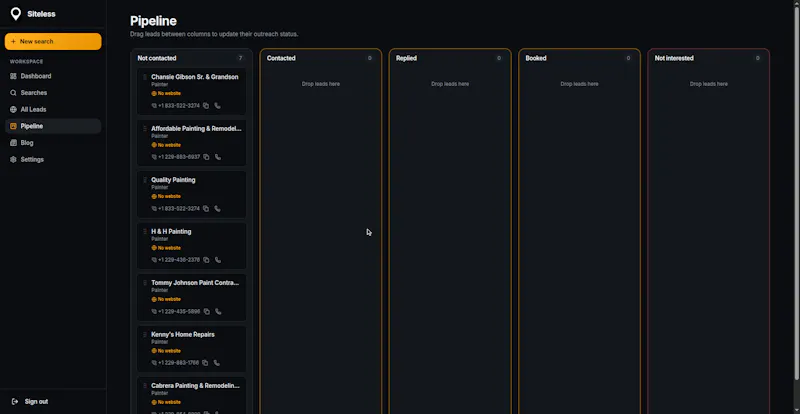Screen dimensions: 800x414
Task: Sign out of Siteless
Action: (x=30, y=402)
